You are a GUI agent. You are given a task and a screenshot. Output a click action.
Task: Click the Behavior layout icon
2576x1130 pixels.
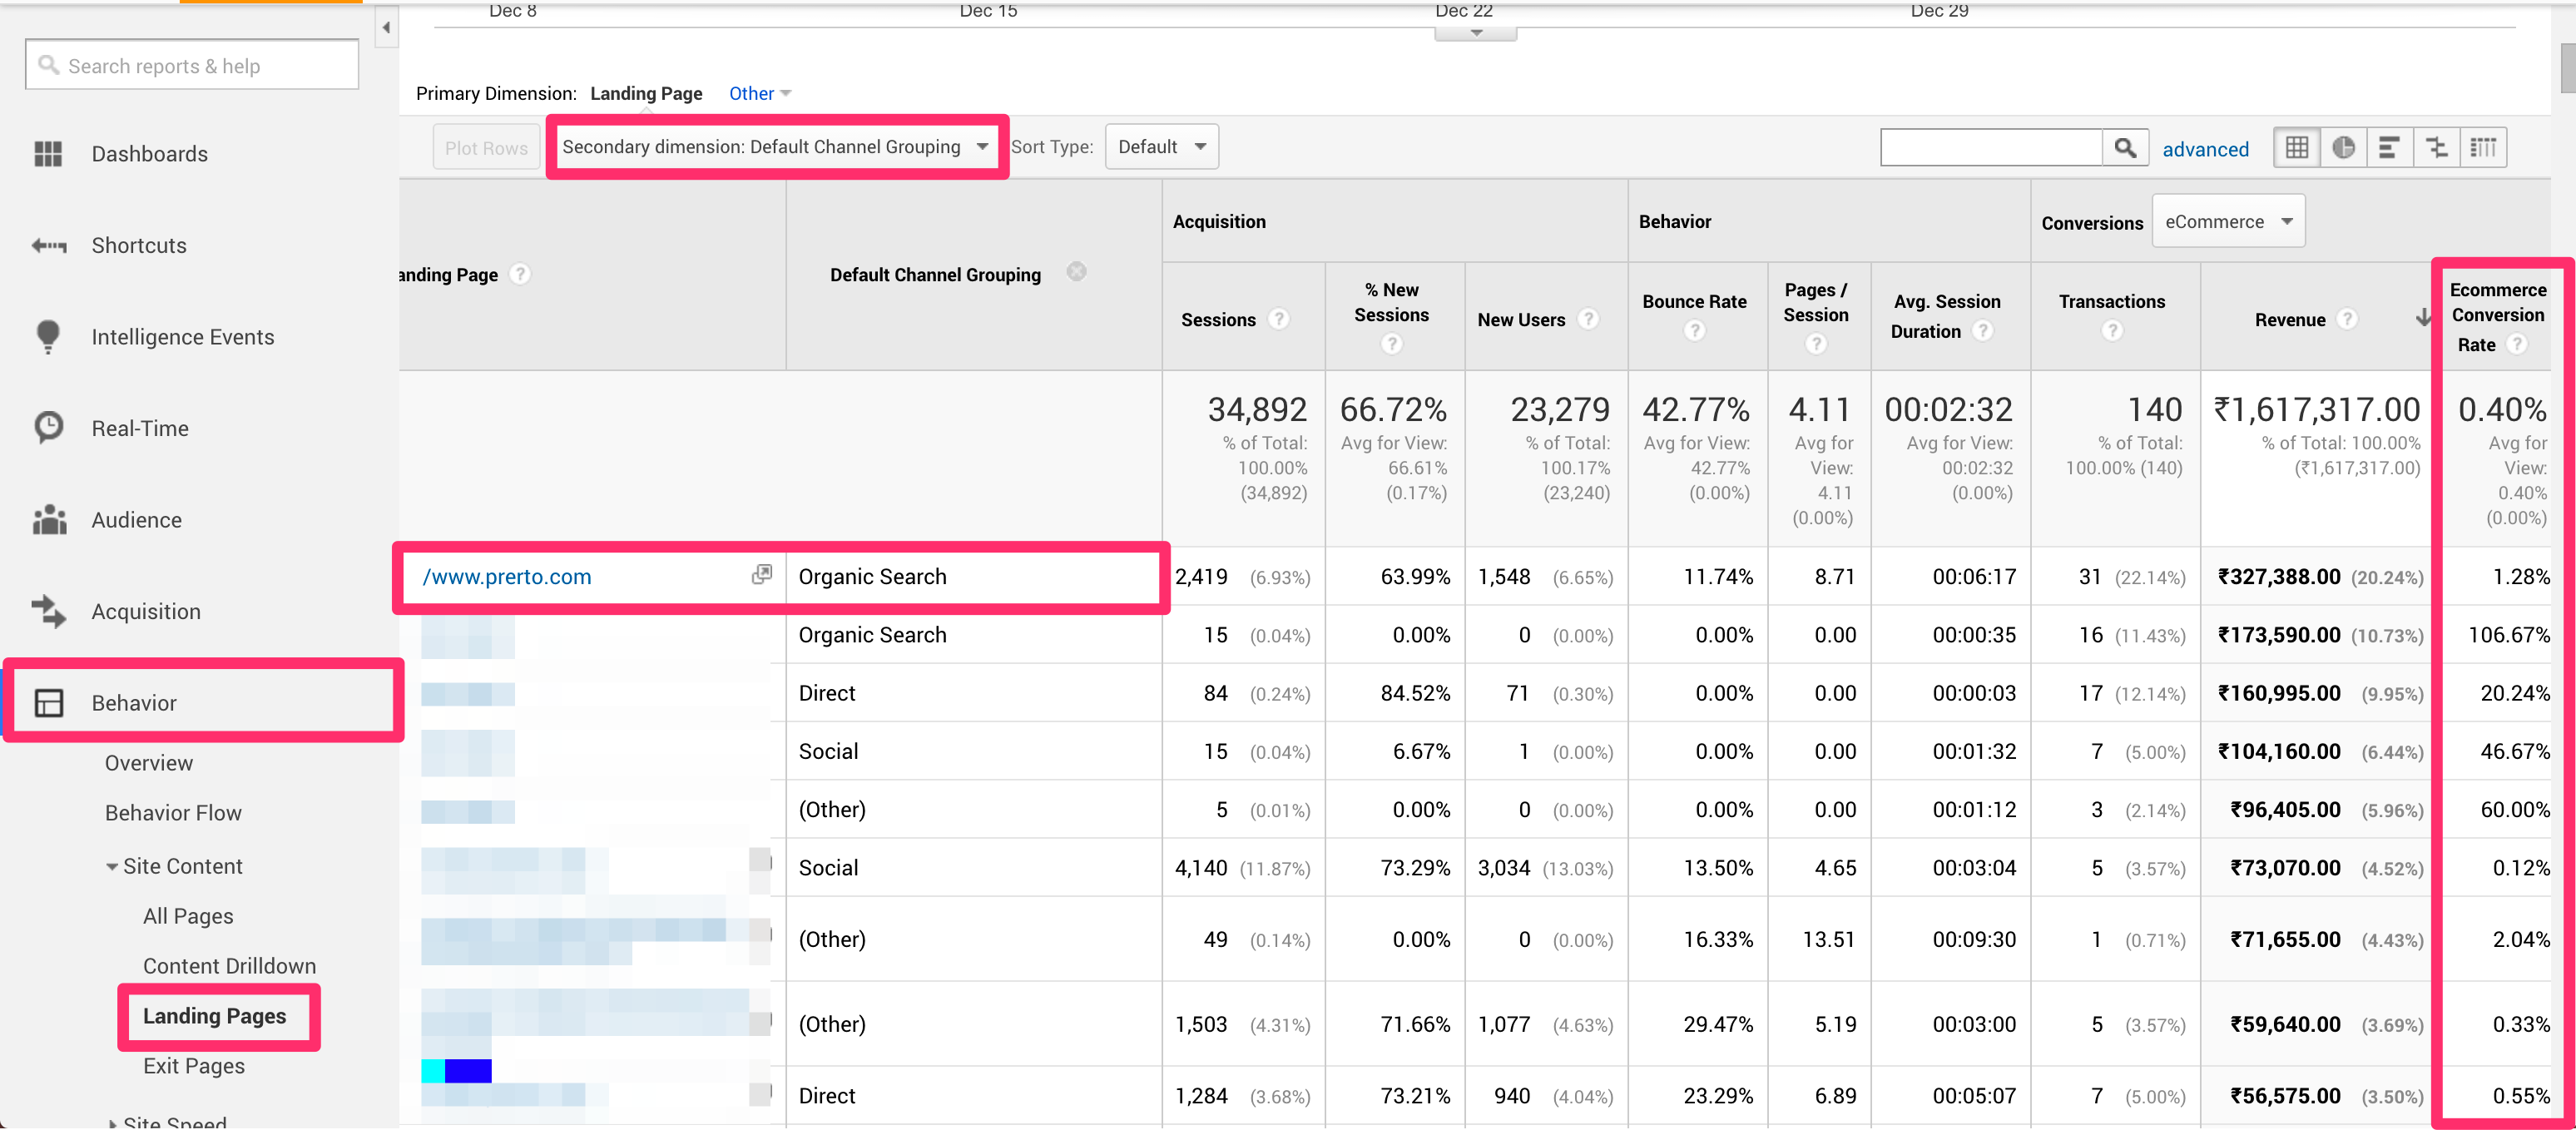pos(48,703)
